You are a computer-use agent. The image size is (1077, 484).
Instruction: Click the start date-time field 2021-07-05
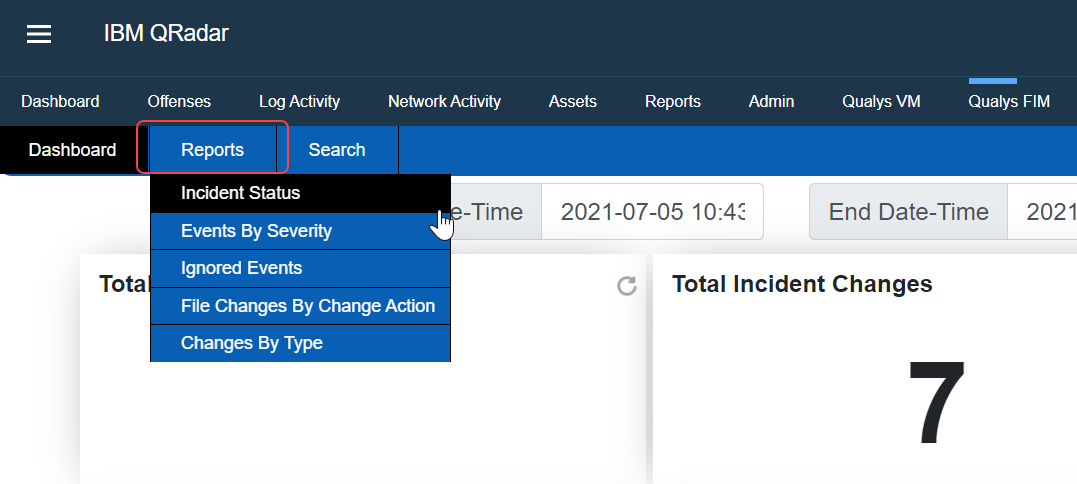(653, 211)
